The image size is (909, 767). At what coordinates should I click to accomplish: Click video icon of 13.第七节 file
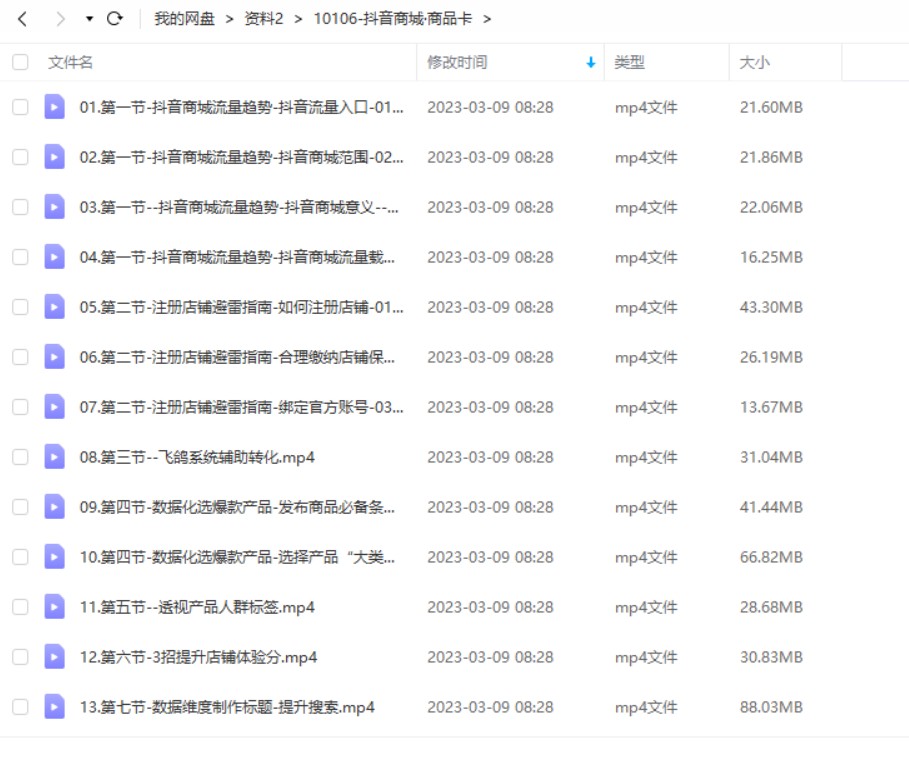tap(54, 706)
